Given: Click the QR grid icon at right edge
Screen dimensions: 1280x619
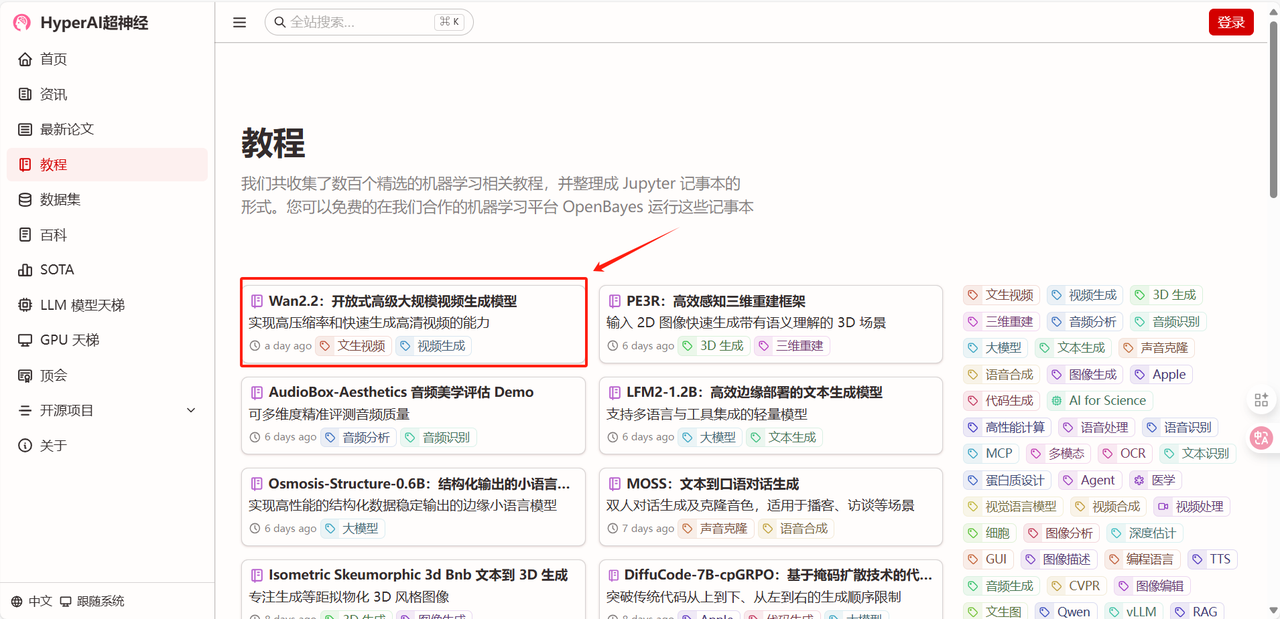Looking at the screenshot, I should click(1261, 400).
